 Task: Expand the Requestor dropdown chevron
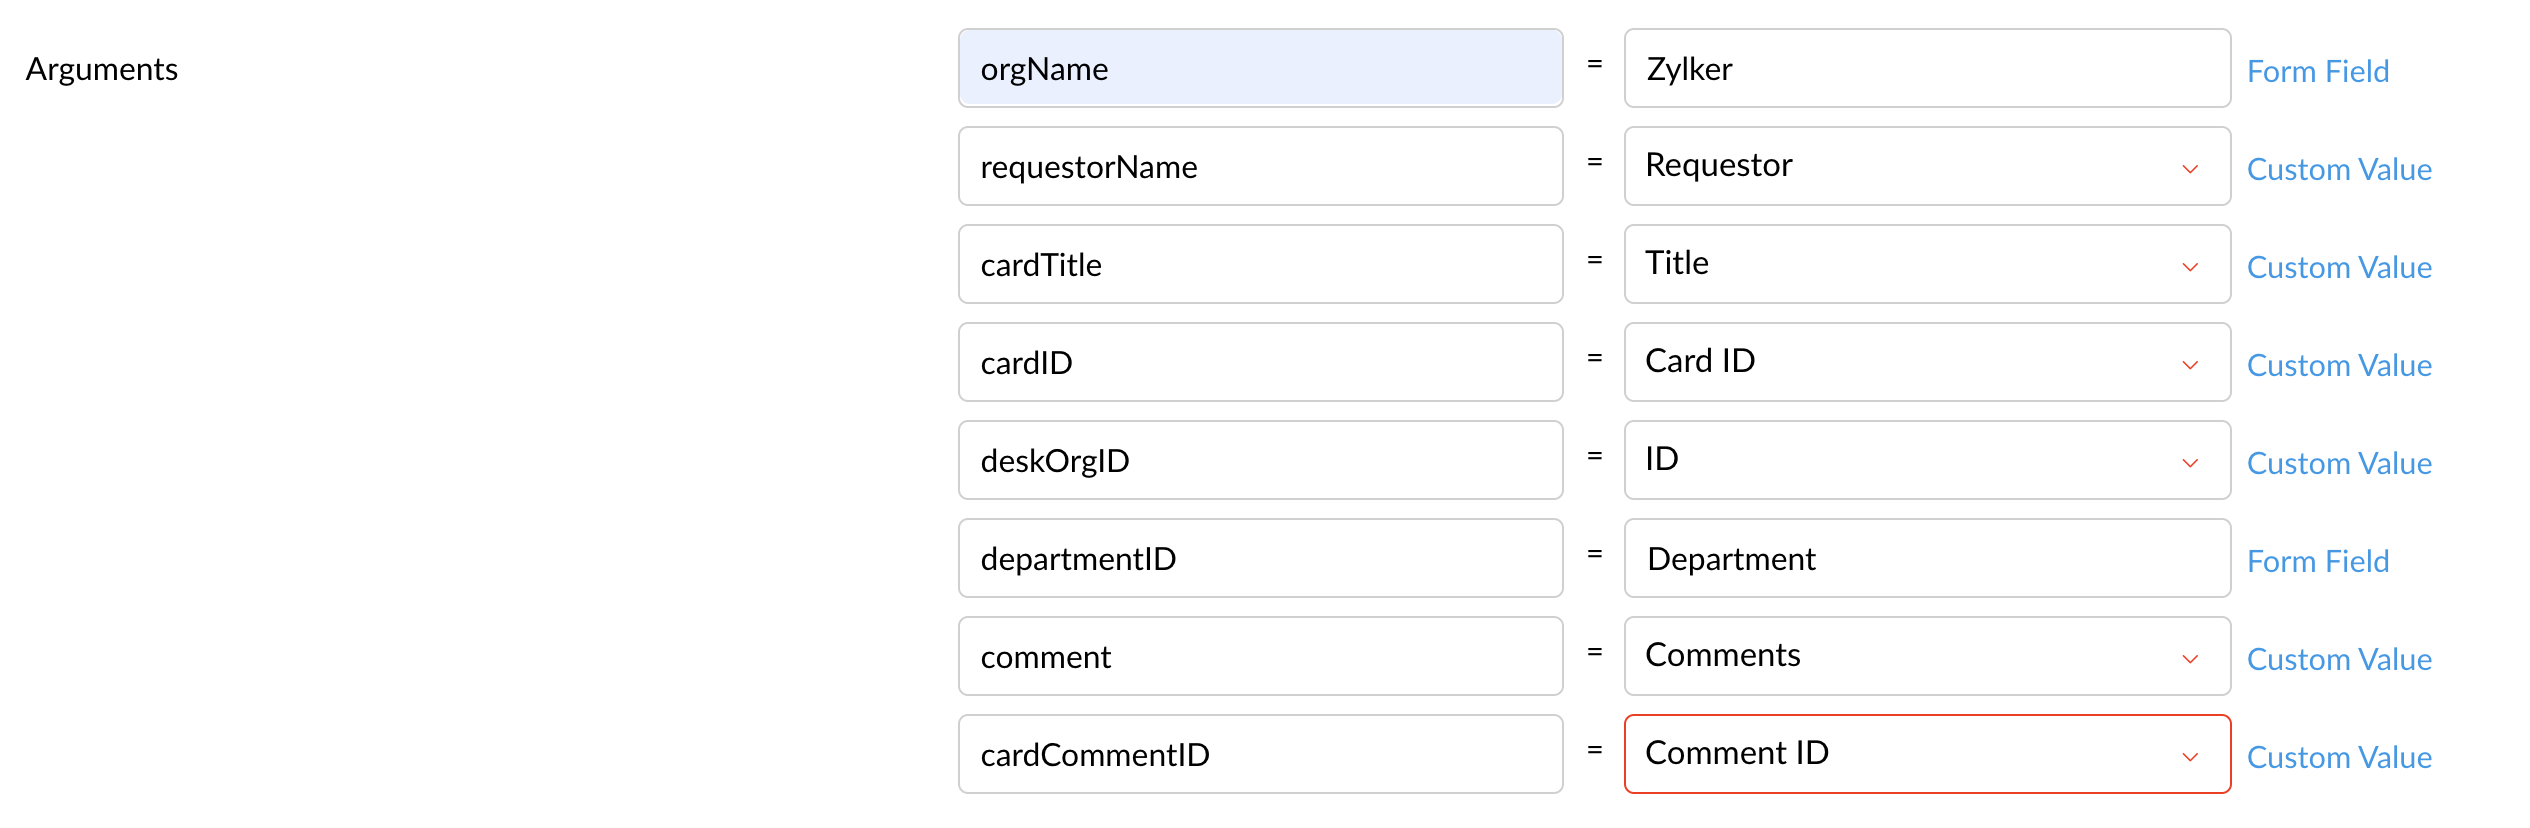pyautogui.click(x=2190, y=169)
